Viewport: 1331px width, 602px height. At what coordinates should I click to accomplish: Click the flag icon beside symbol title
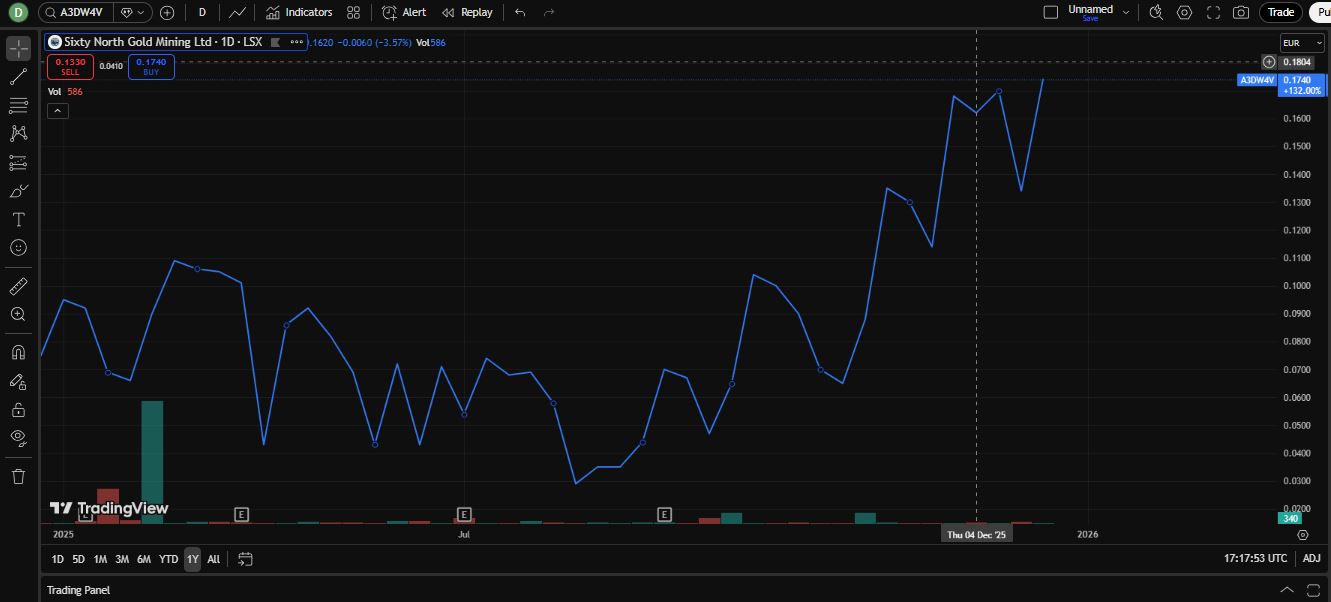(x=276, y=42)
